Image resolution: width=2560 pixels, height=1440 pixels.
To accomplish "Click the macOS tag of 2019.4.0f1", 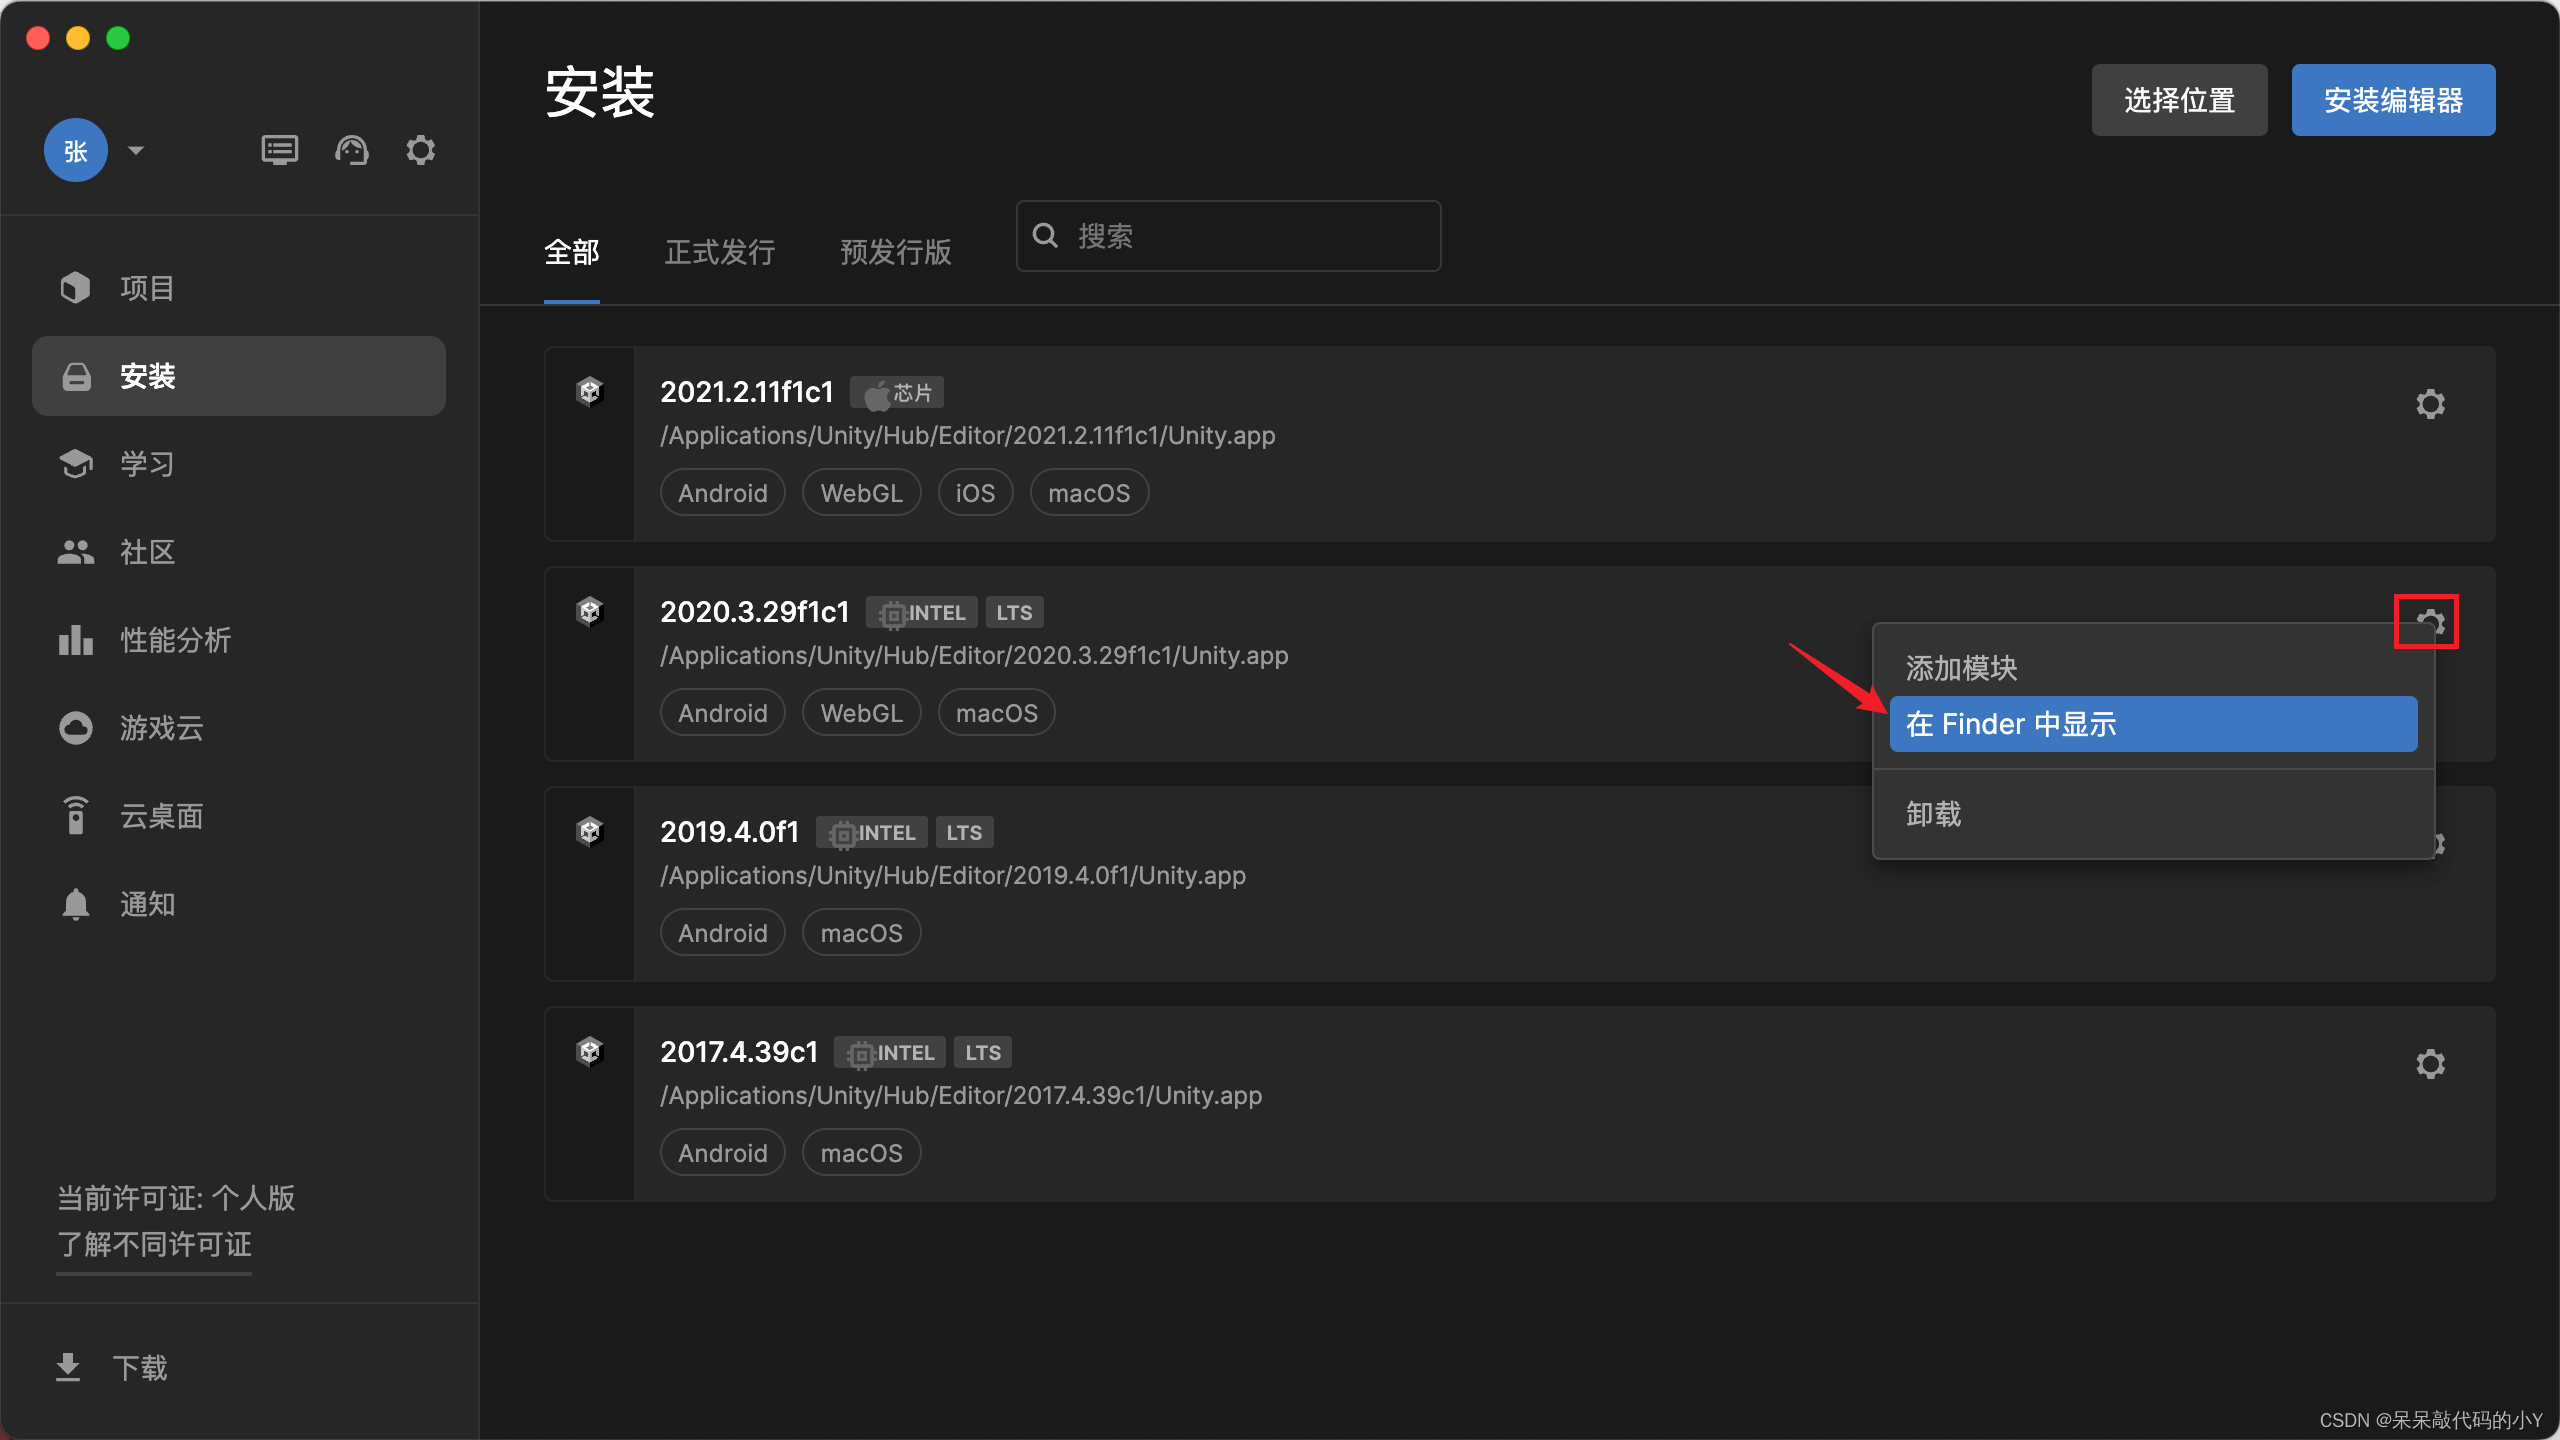I will (861, 933).
